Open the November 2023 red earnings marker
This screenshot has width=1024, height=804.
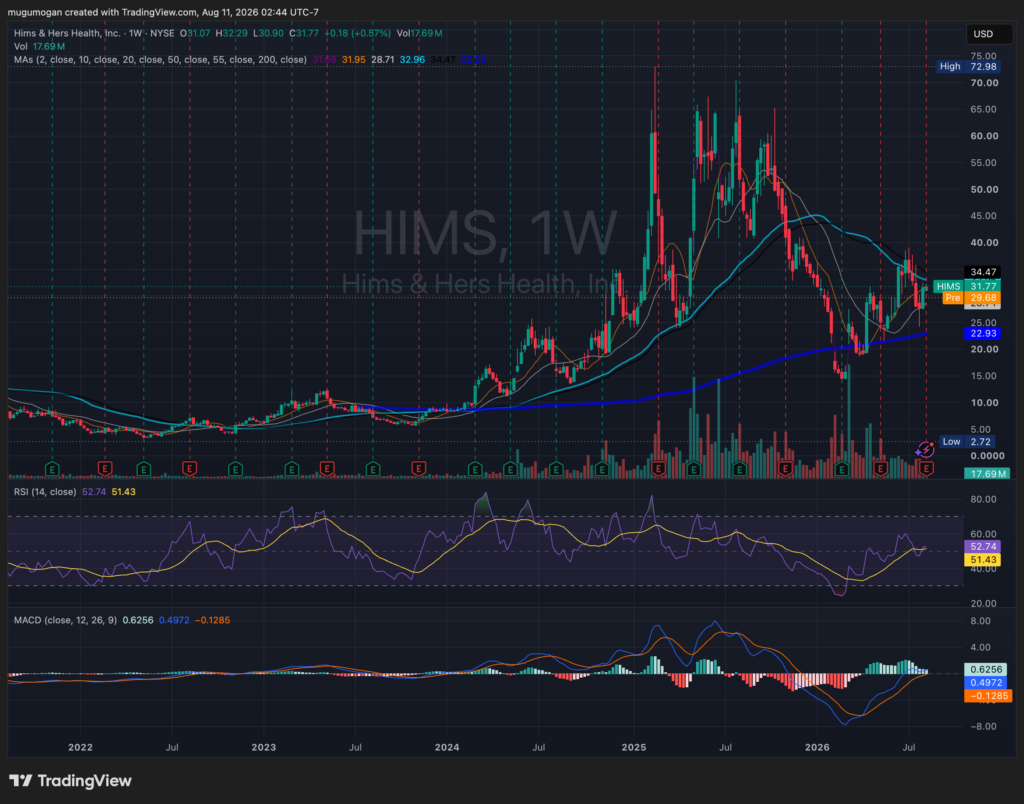[x=419, y=468]
